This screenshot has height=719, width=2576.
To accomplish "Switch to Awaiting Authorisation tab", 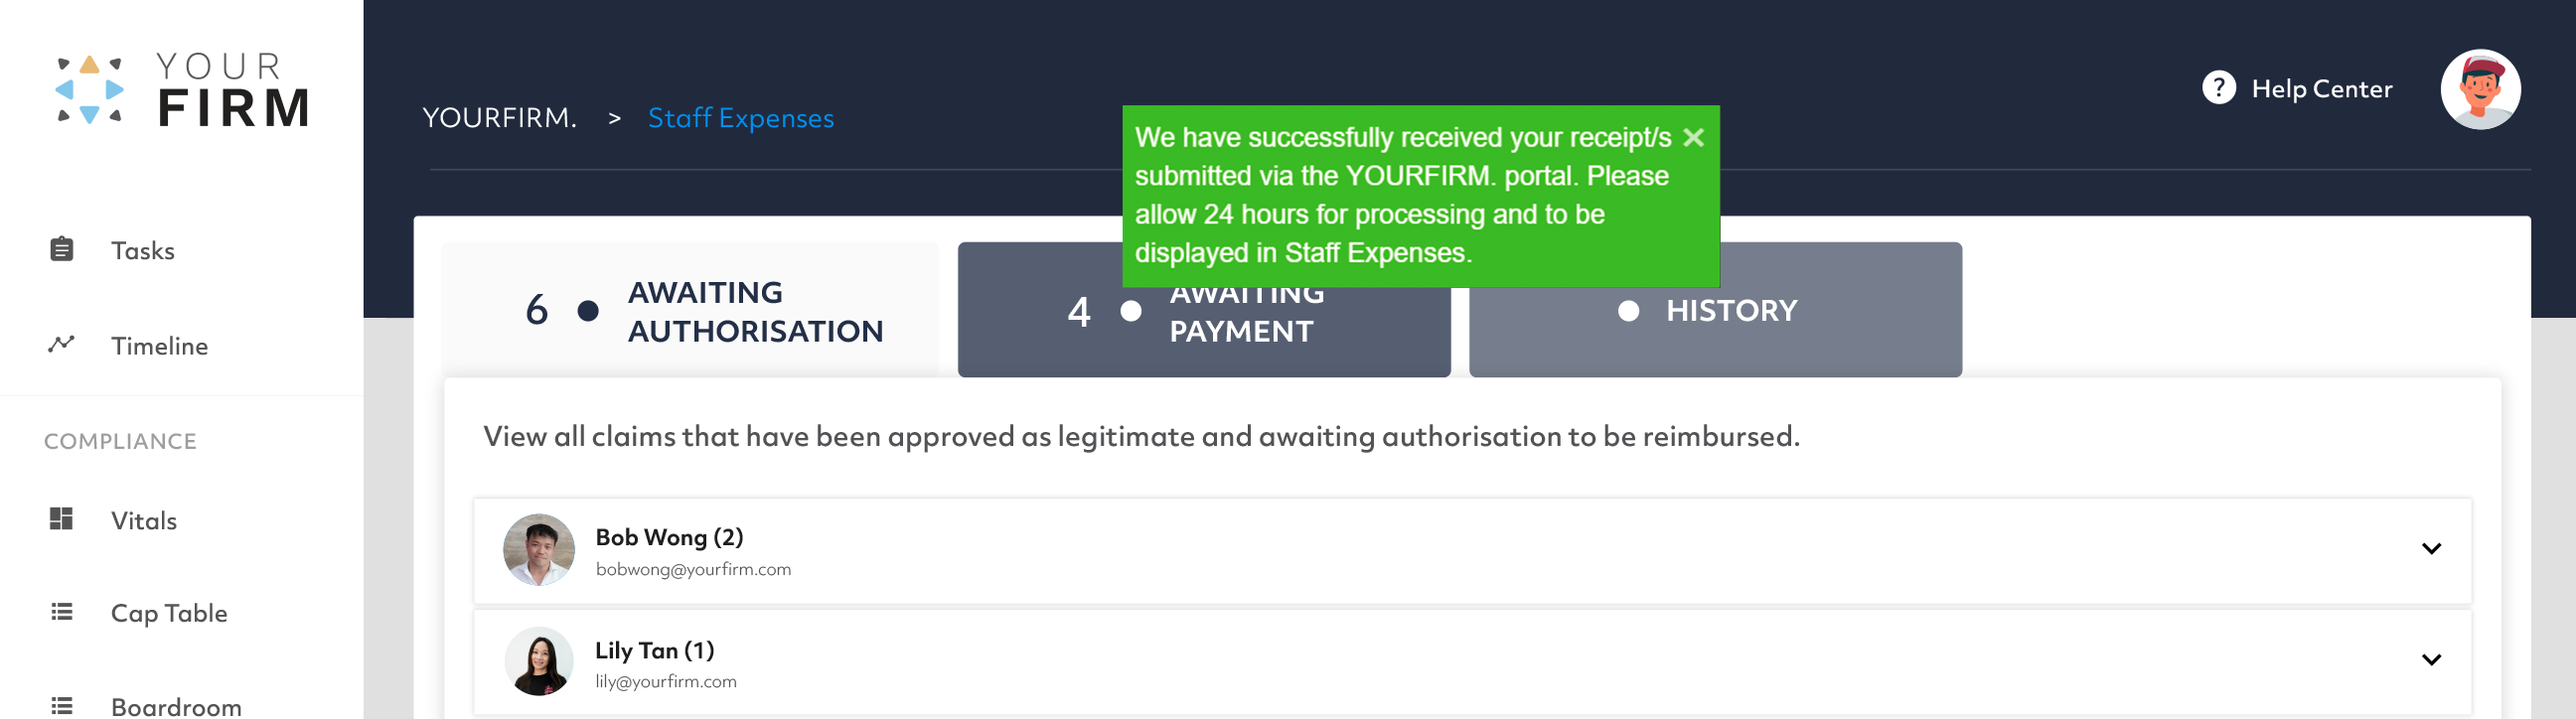I will click(690, 310).
